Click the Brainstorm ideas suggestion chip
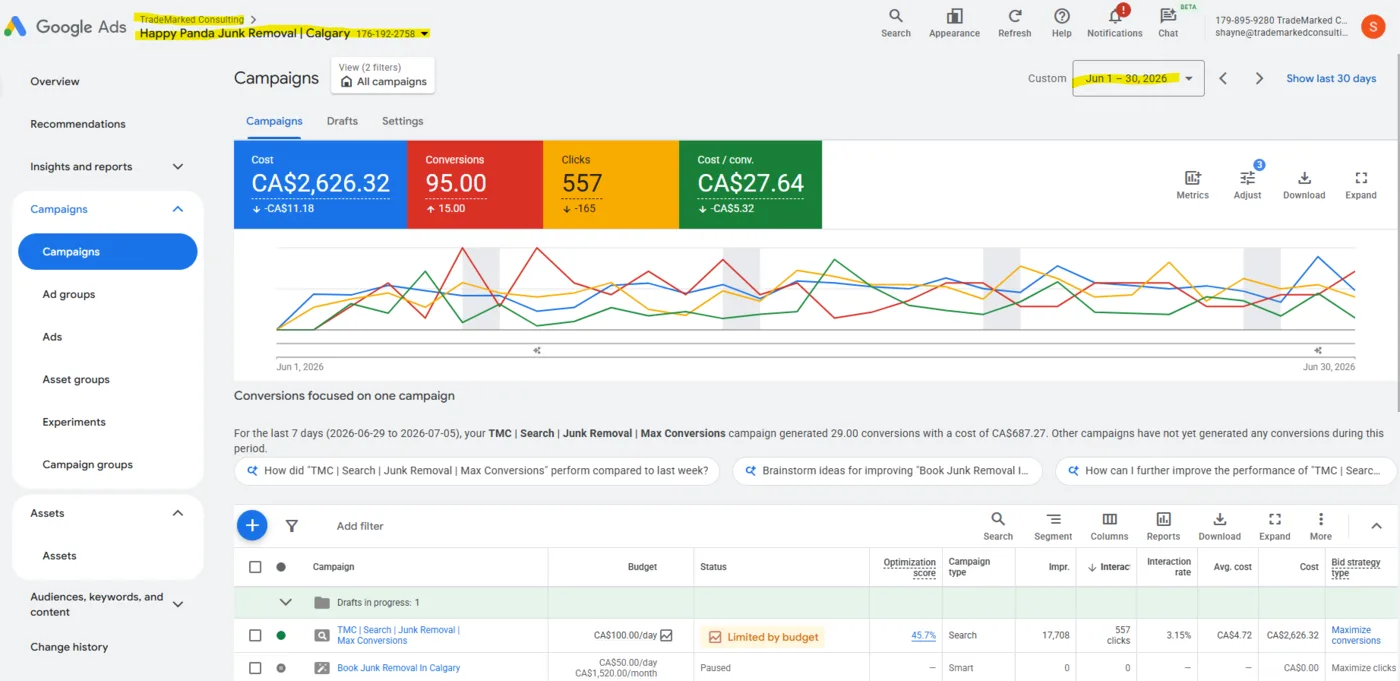 [887, 471]
